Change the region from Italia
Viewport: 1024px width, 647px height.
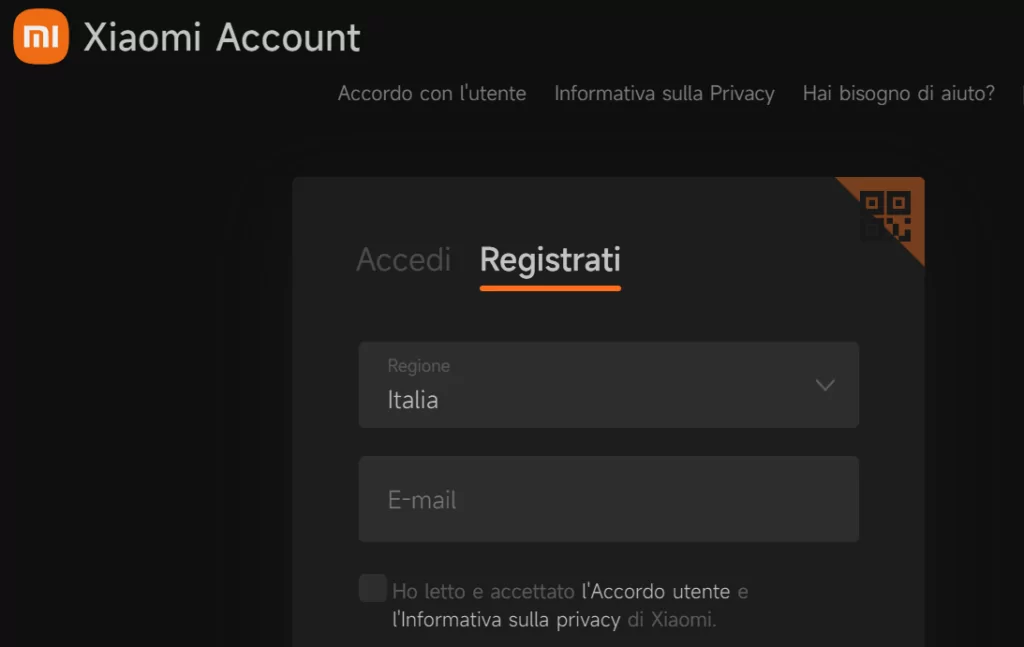point(609,385)
